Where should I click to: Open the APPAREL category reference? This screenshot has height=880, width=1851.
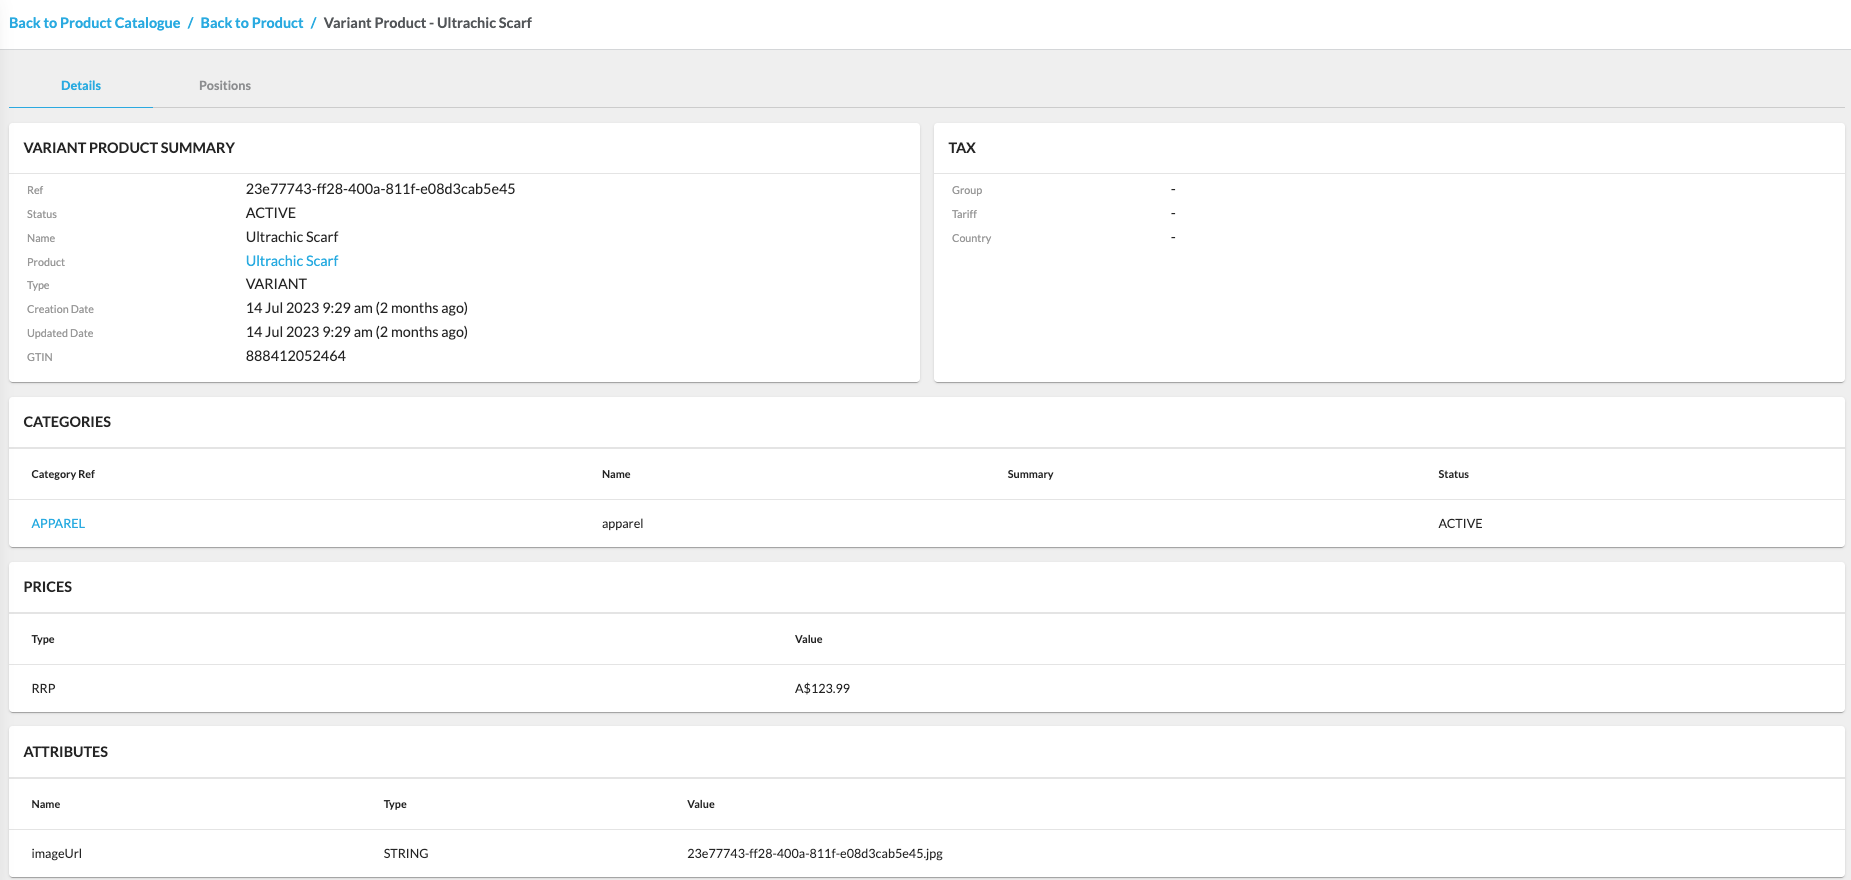(x=58, y=524)
